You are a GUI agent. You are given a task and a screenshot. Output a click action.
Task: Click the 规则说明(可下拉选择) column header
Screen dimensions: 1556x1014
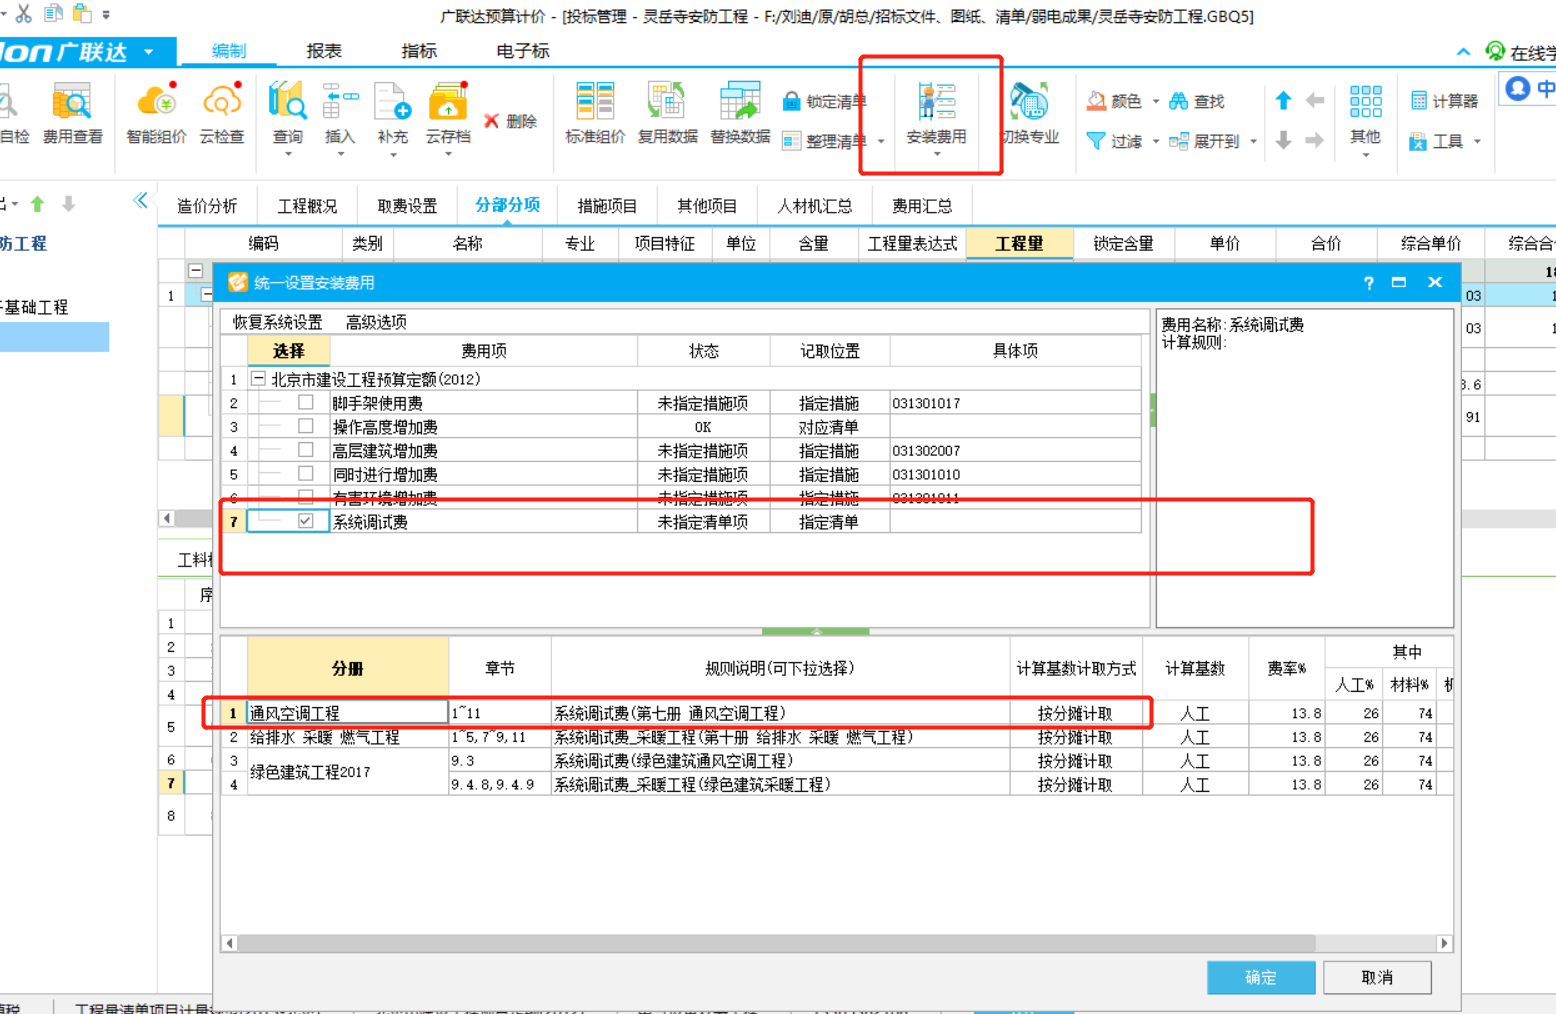[x=780, y=668]
